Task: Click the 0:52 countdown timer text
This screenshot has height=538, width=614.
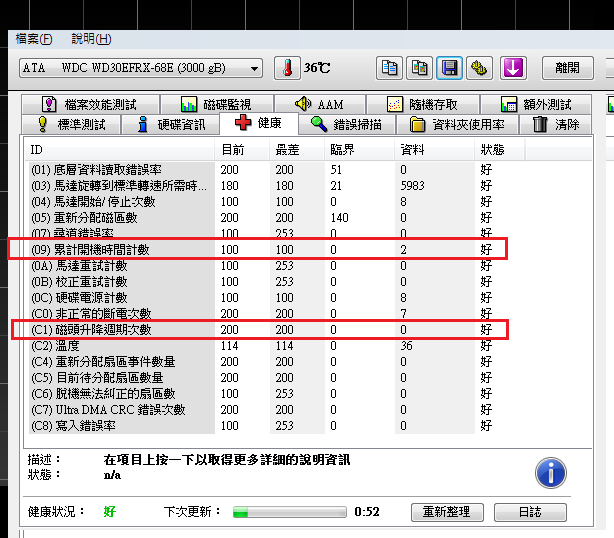Action: tap(367, 512)
